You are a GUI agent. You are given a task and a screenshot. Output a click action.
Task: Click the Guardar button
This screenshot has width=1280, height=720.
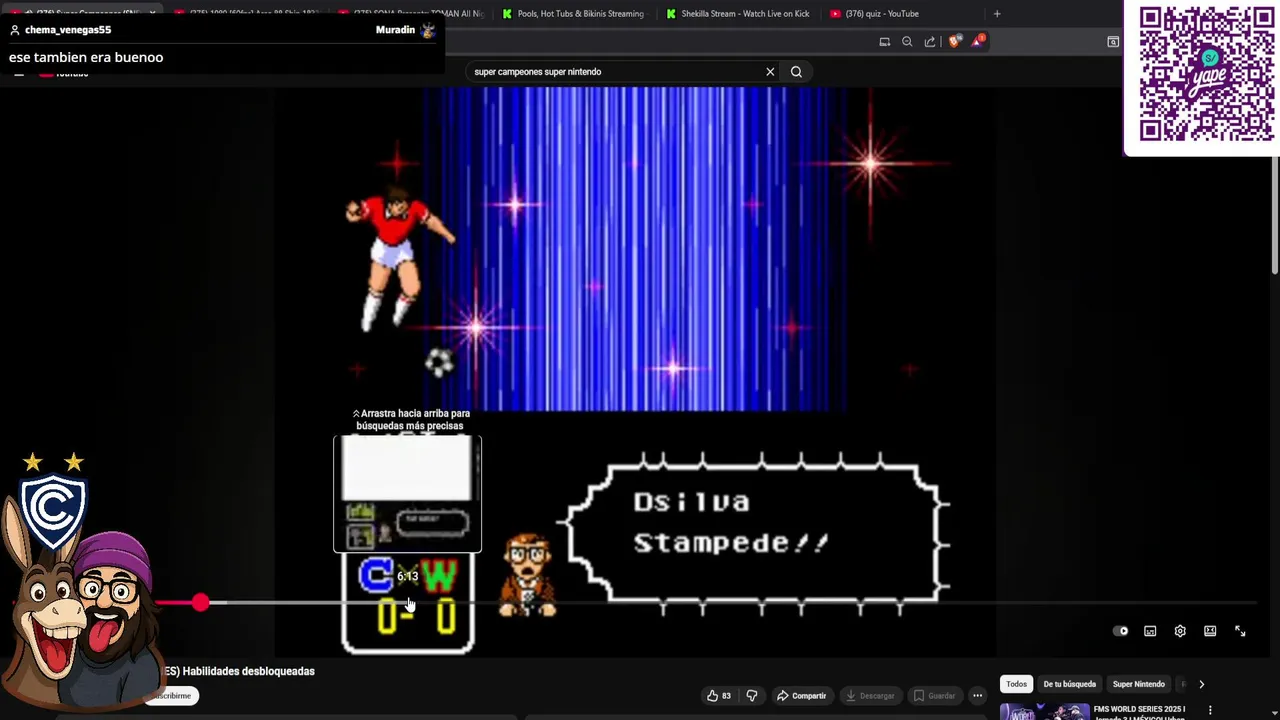pyautogui.click(x=934, y=696)
